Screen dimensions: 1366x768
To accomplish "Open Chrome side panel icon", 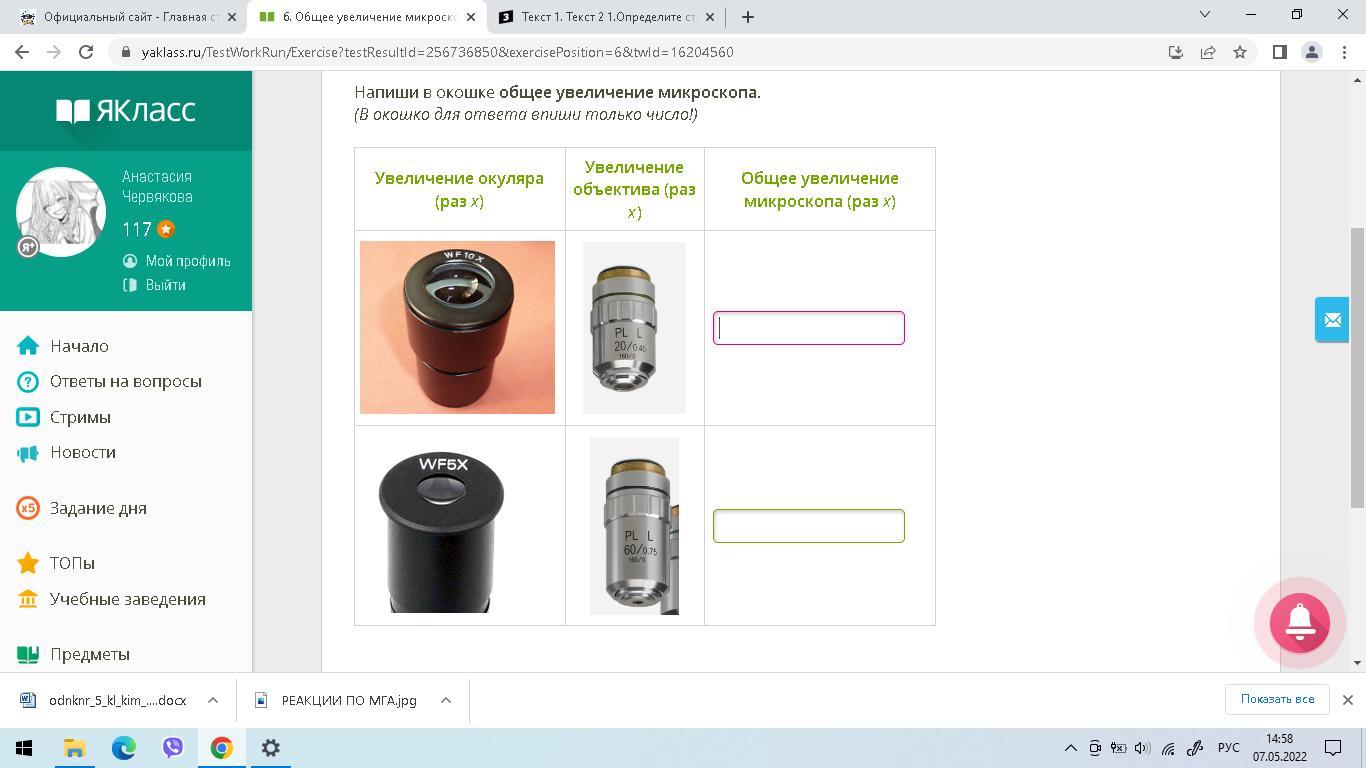I will click(1279, 52).
